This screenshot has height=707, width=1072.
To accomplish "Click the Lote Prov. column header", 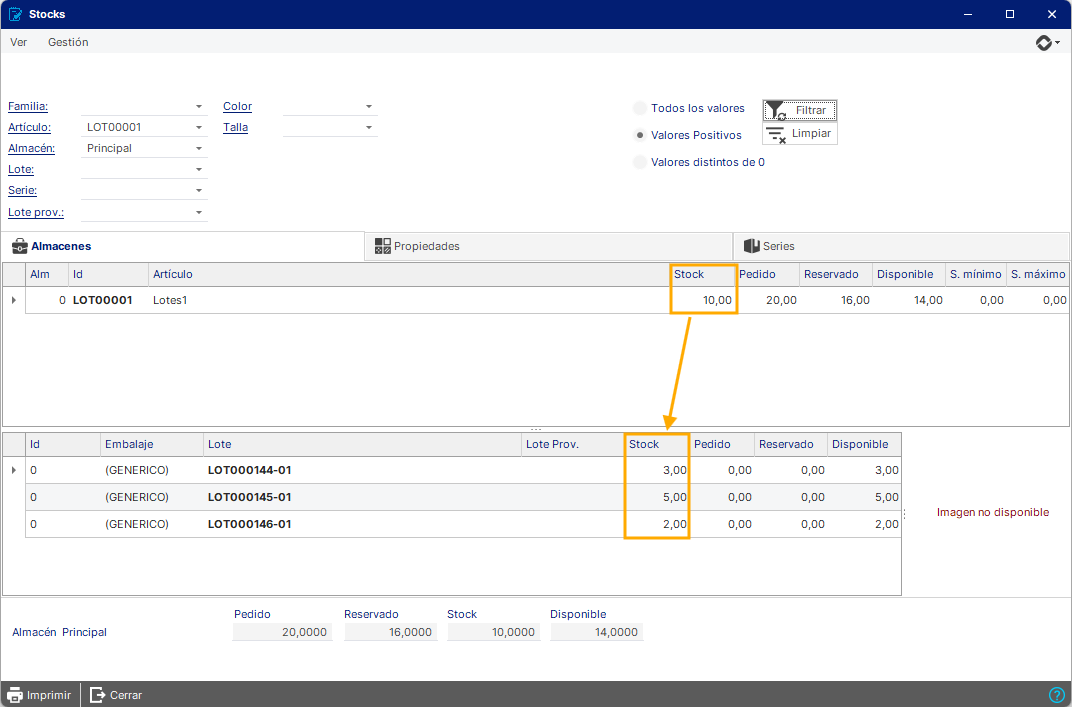I will click(573, 444).
